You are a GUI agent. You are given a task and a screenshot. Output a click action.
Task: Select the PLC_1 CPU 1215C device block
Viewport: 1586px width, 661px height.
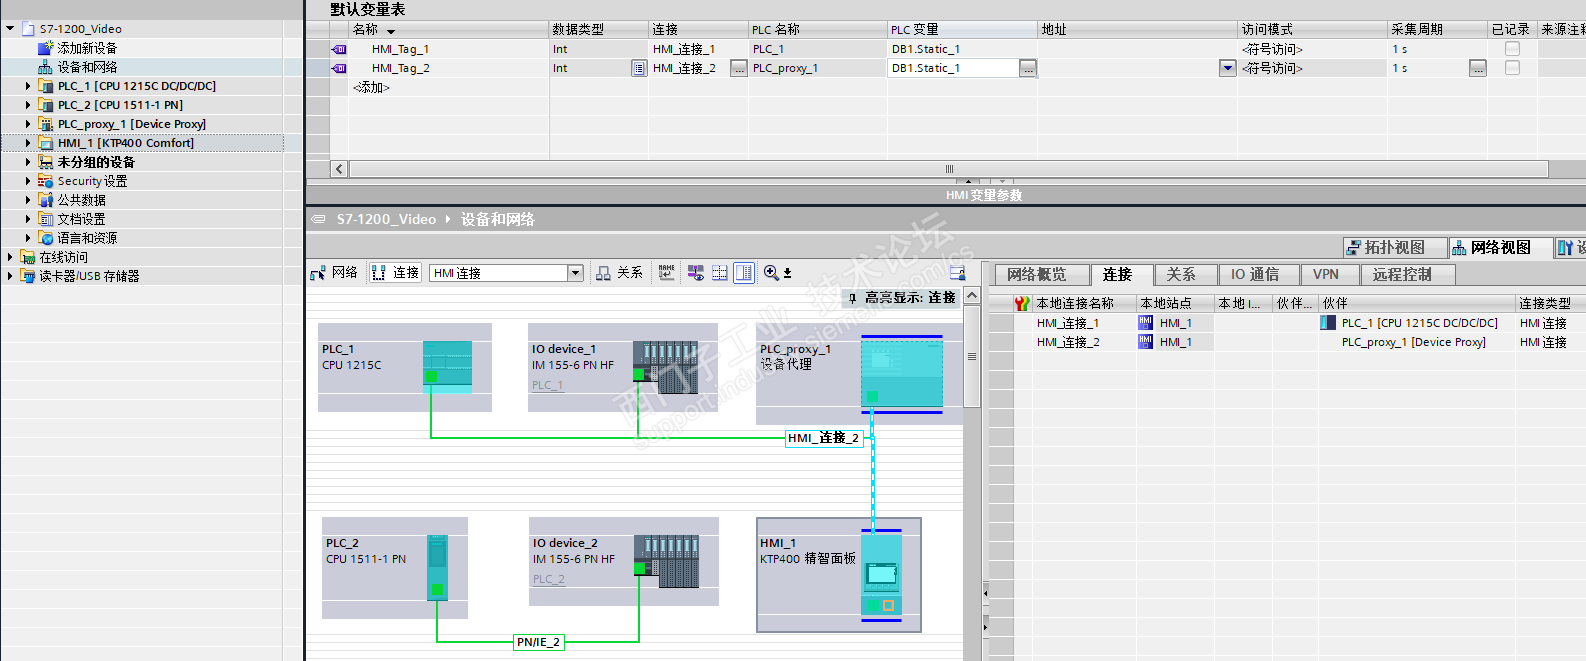point(405,367)
